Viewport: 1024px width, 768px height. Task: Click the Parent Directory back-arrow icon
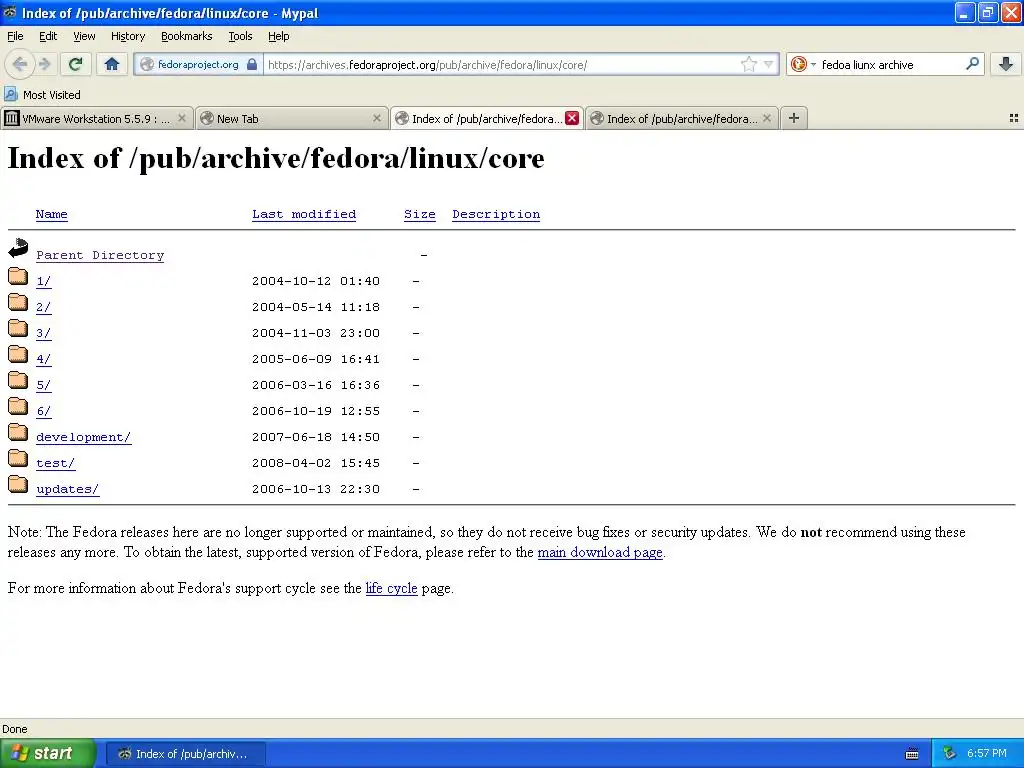point(18,248)
